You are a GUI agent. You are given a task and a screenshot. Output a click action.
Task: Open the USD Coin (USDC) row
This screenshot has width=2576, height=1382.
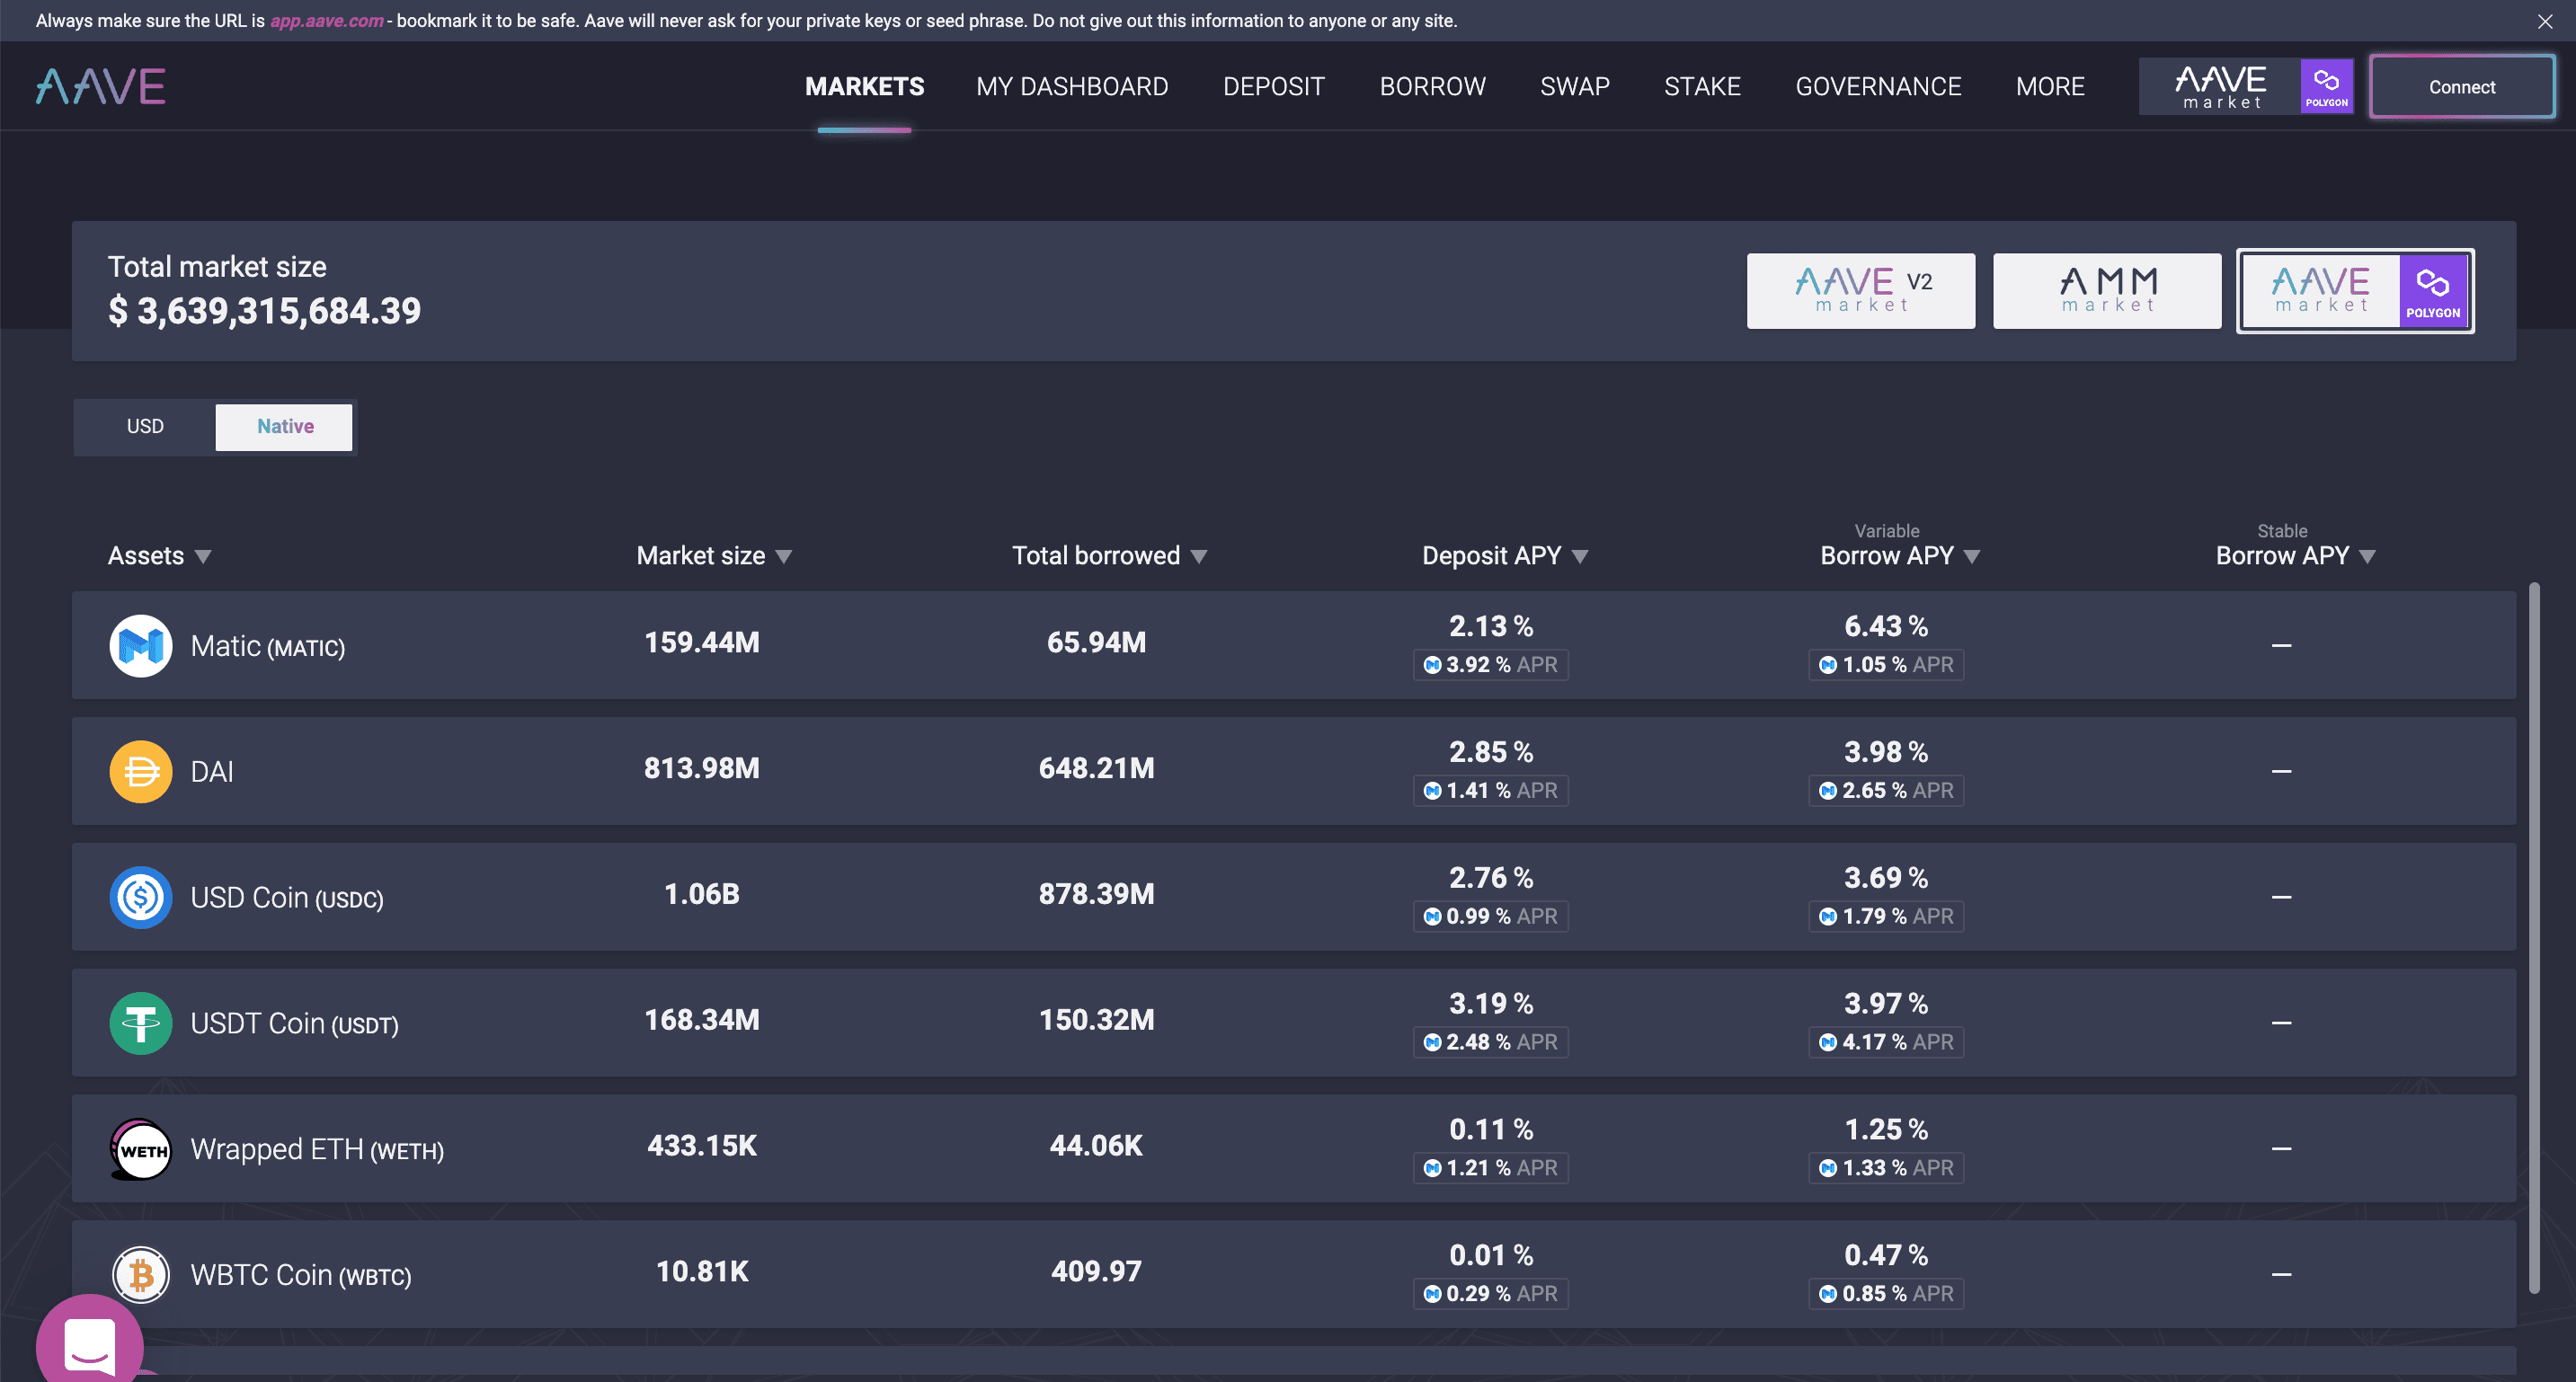[1294, 897]
